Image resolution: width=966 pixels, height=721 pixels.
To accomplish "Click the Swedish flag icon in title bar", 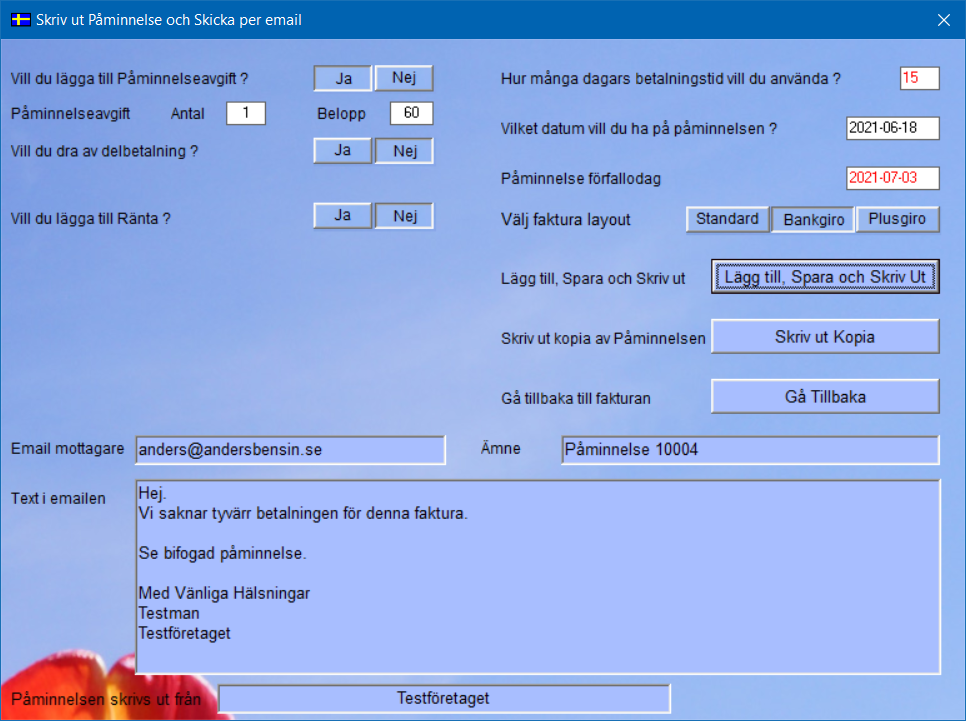I will pos(19,19).
